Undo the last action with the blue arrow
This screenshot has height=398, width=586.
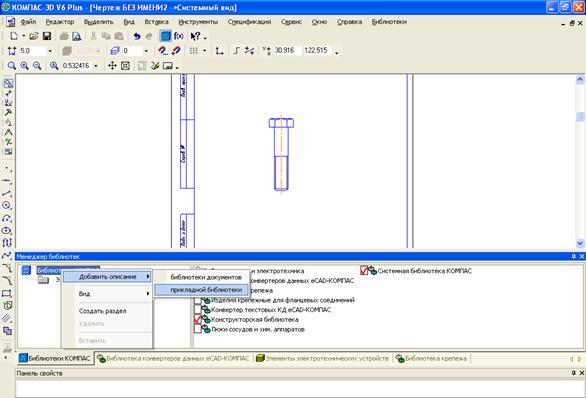(137, 36)
